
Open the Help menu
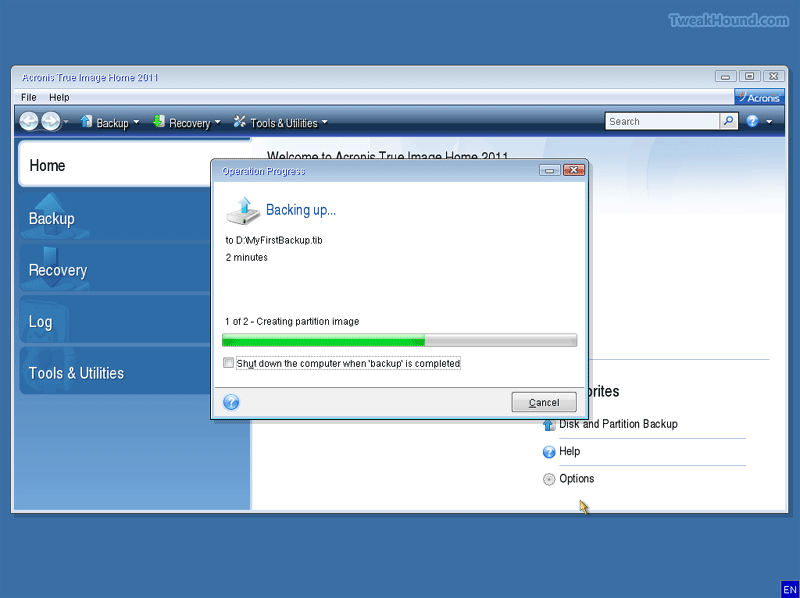point(59,97)
